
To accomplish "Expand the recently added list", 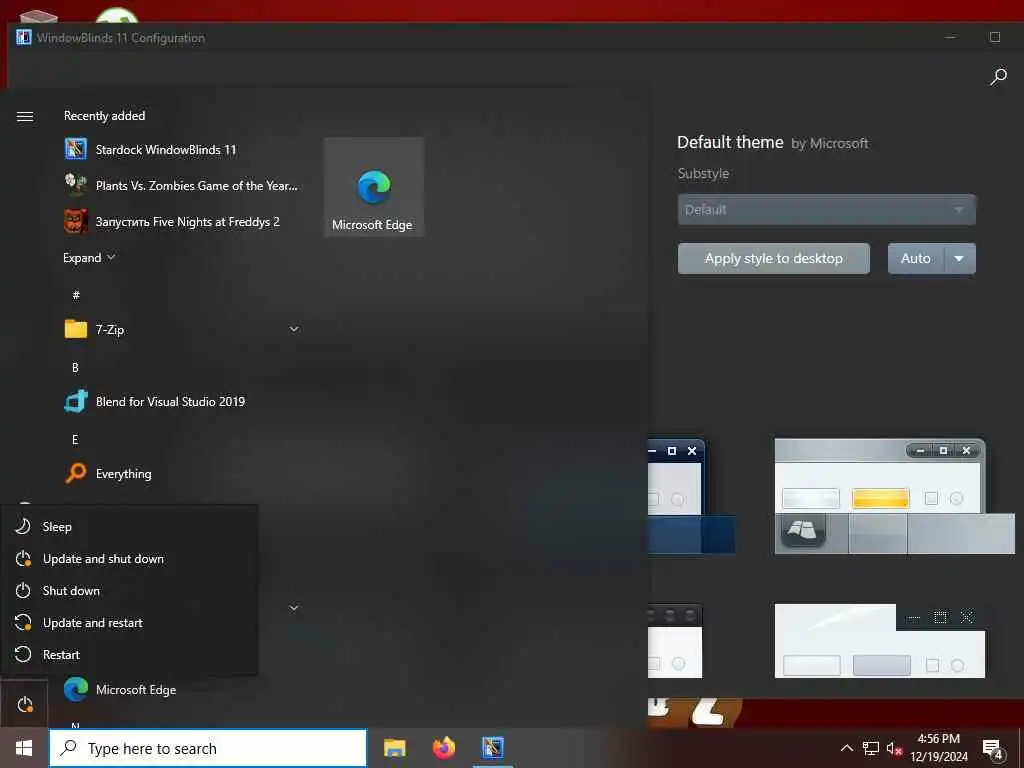I will click(89, 258).
